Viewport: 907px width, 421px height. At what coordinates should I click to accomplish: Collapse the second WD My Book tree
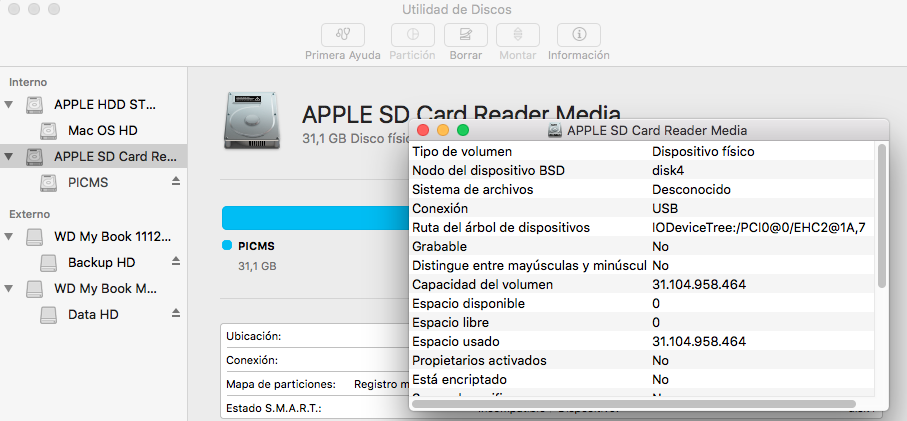10,289
